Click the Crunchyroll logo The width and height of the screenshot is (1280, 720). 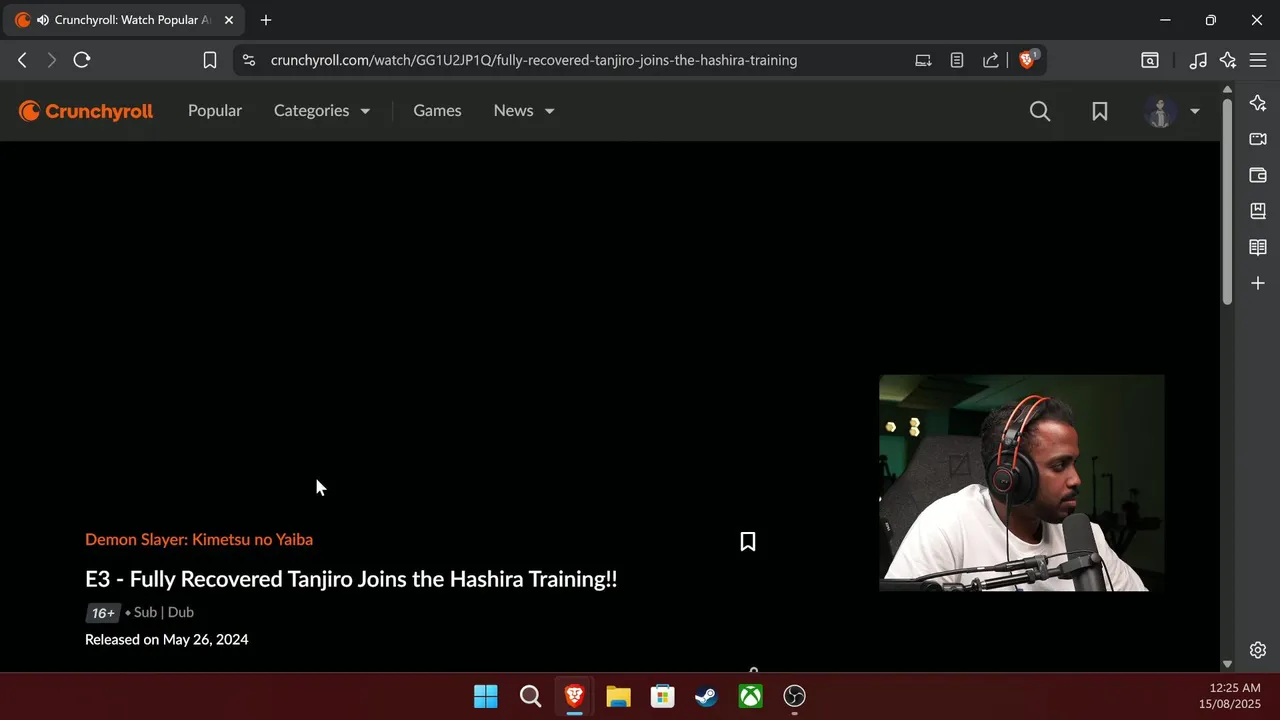tap(86, 111)
